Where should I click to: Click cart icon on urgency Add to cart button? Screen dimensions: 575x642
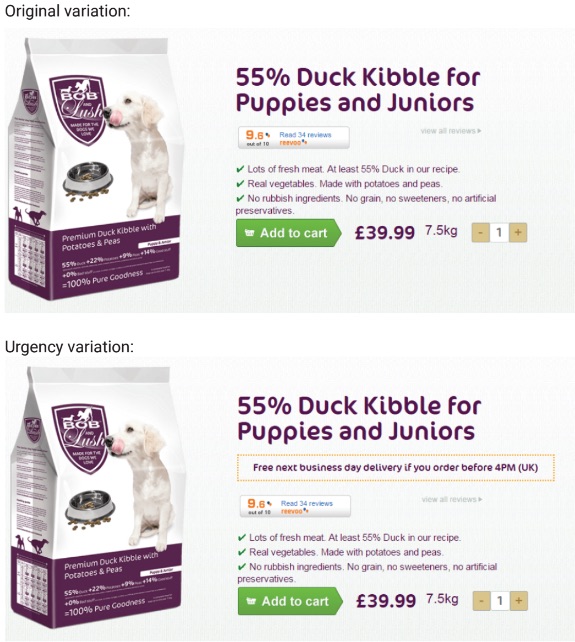(x=251, y=601)
